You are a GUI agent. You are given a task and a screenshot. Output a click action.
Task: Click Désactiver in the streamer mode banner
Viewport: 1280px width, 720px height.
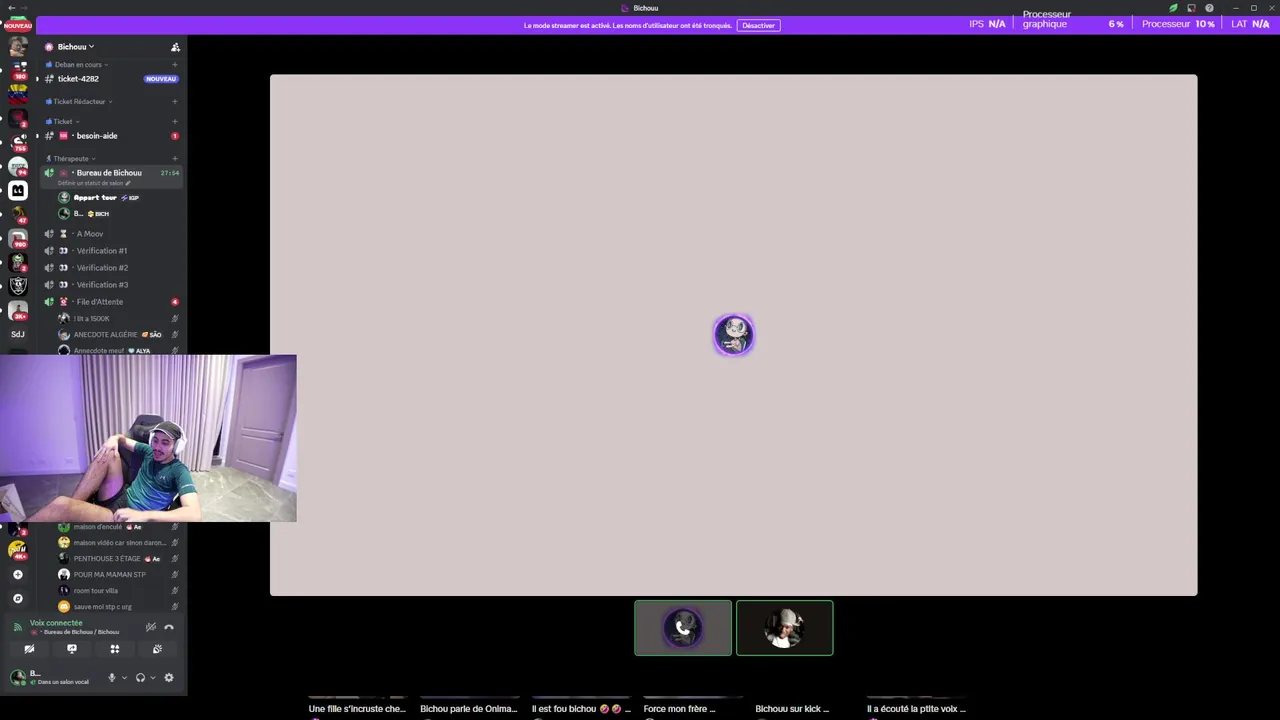coord(758,25)
